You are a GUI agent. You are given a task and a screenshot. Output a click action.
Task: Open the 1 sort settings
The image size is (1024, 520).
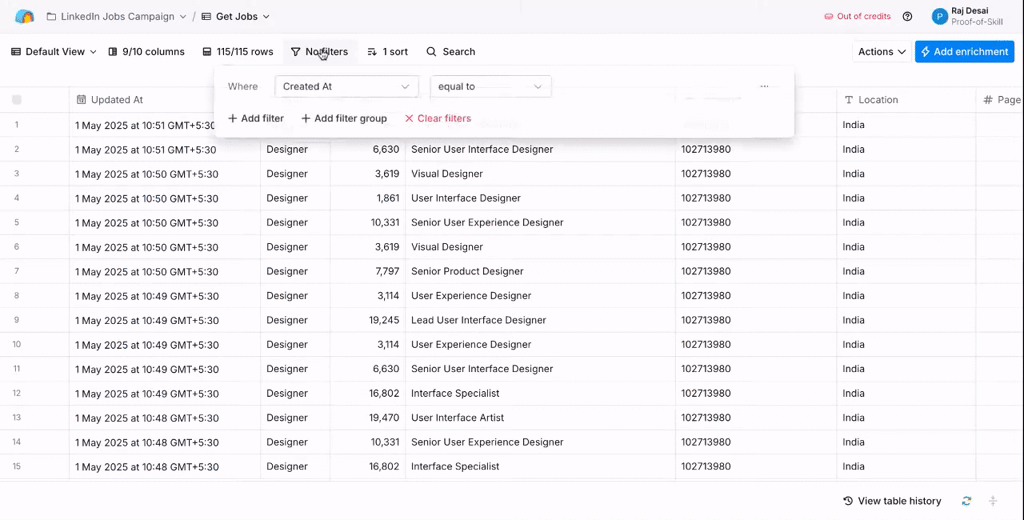pyautogui.click(x=387, y=52)
